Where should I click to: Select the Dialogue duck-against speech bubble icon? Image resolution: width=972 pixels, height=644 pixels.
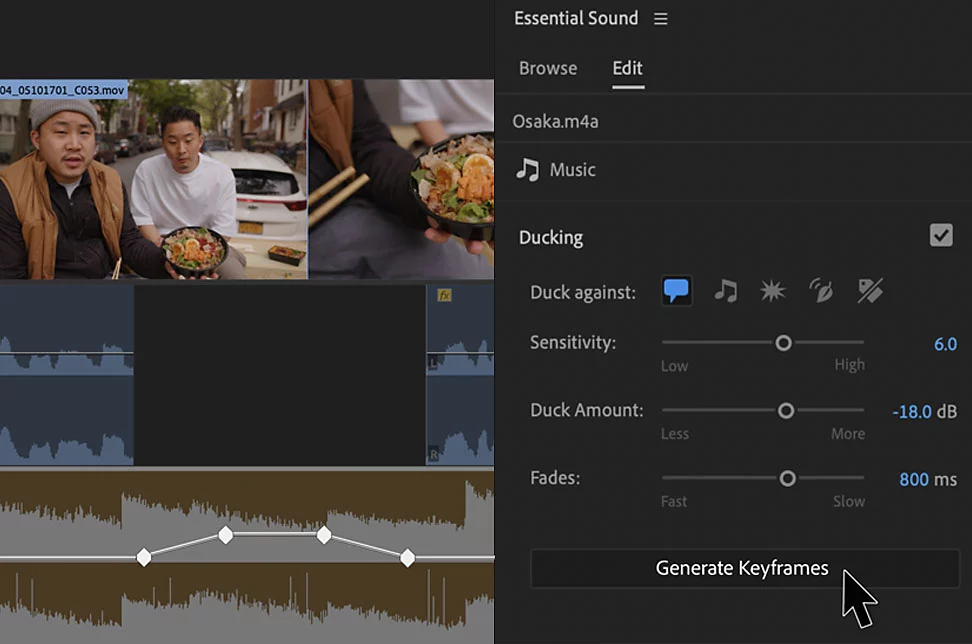(x=676, y=290)
